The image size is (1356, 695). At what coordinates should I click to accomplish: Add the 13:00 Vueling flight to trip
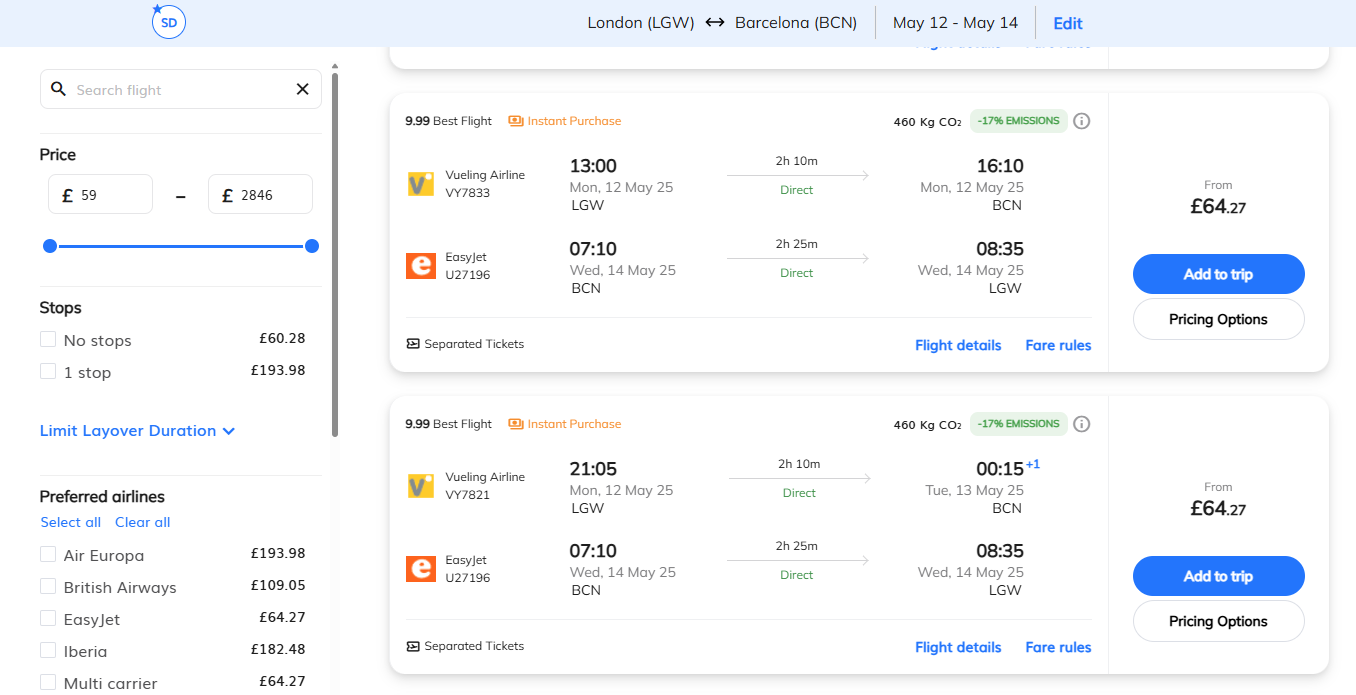(x=1218, y=274)
